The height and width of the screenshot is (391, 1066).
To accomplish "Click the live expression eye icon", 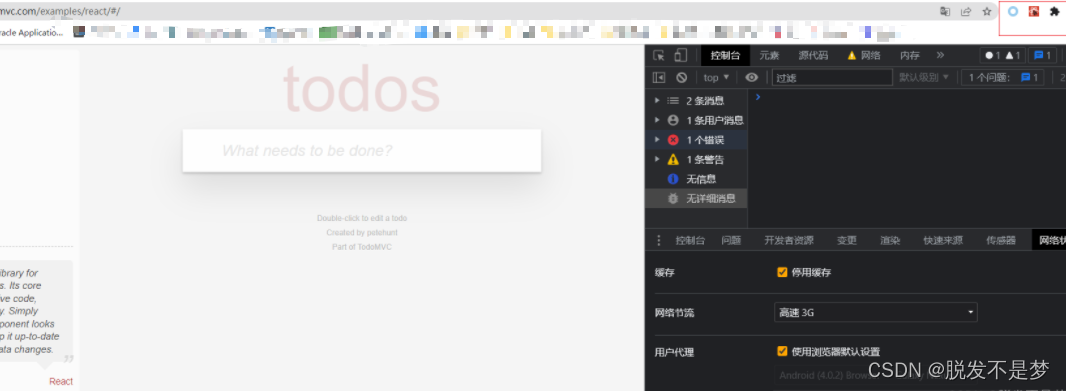I will 751,78.
